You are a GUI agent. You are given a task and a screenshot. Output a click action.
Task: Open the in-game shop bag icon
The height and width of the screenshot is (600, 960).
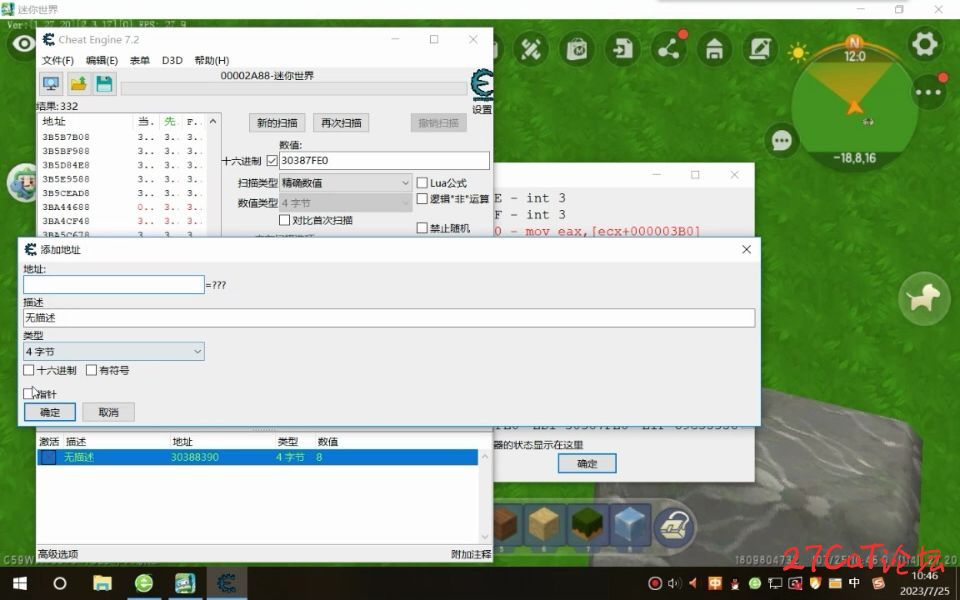(x=577, y=48)
